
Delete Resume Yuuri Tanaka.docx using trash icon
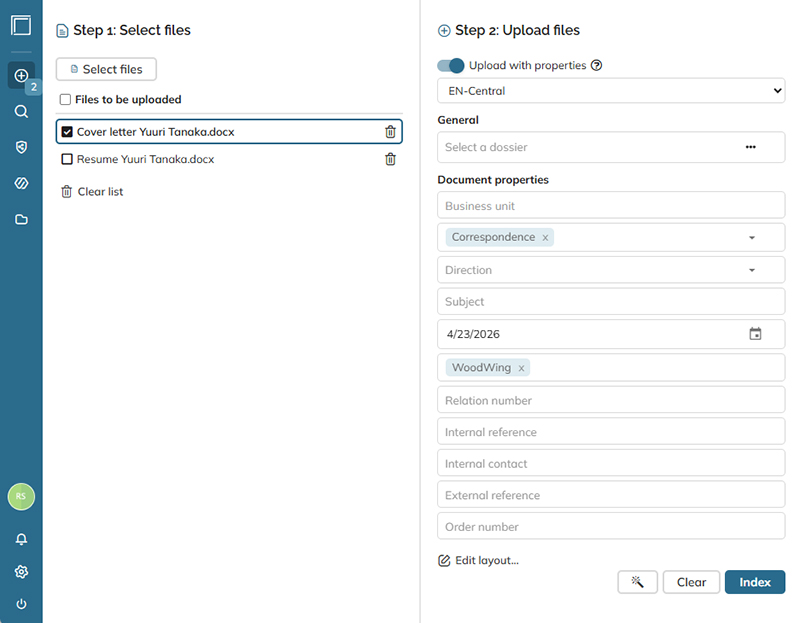pos(390,159)
